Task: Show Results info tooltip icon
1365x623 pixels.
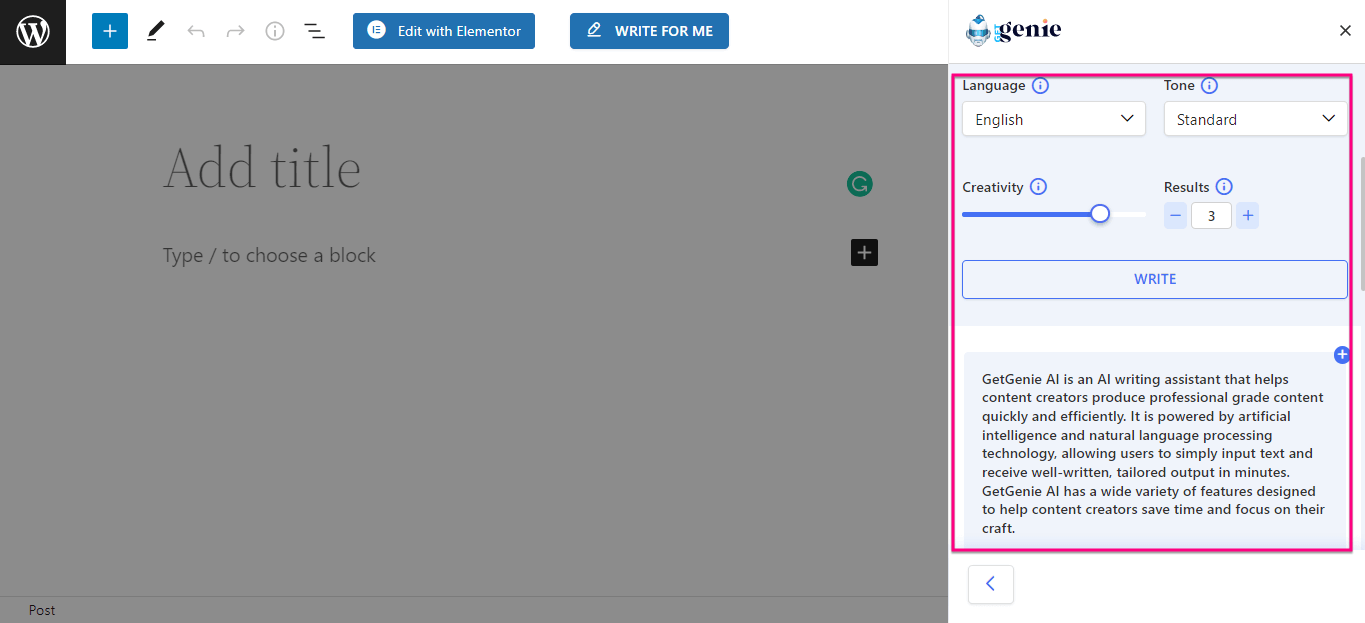Action: (x=1224, y=187)
